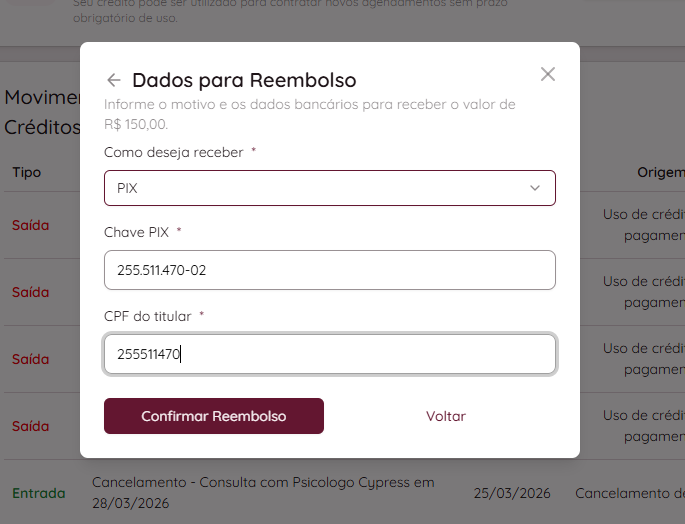Click the Chave PIX input field
The width and height of the screenshot is (685, 524).
329,270
